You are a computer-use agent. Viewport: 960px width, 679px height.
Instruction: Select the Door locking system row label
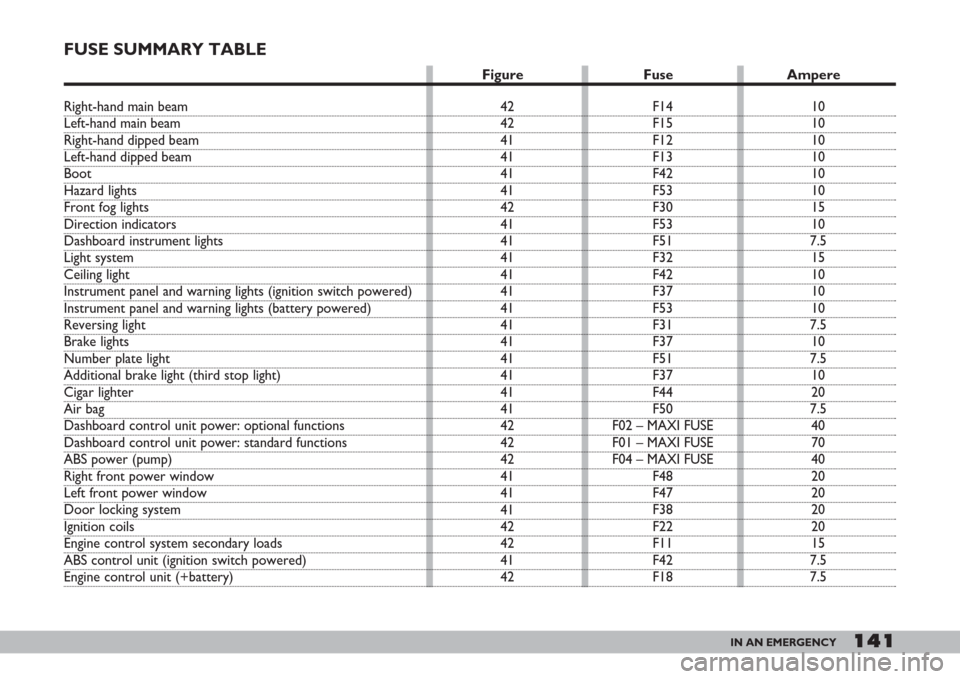(x=122, y=510)
